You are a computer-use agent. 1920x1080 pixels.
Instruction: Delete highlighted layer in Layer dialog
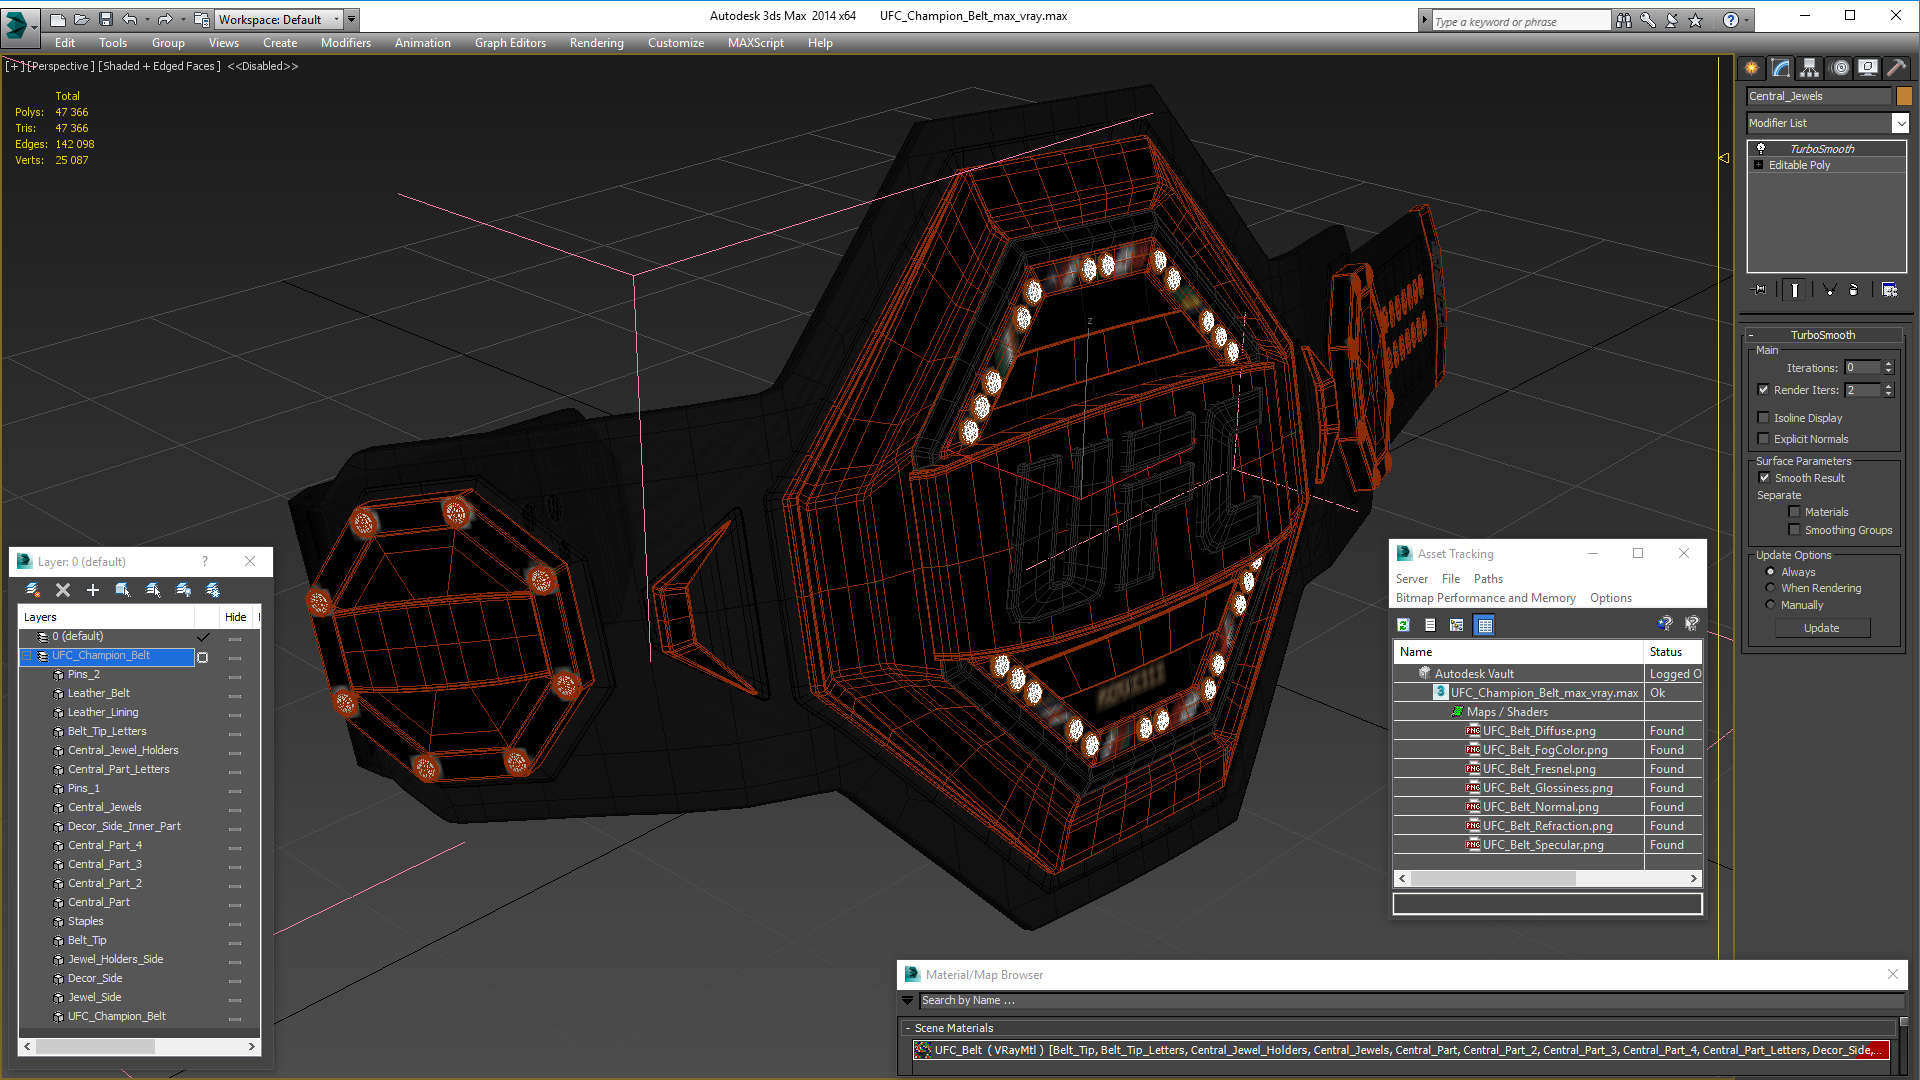[x=63, y=590]
